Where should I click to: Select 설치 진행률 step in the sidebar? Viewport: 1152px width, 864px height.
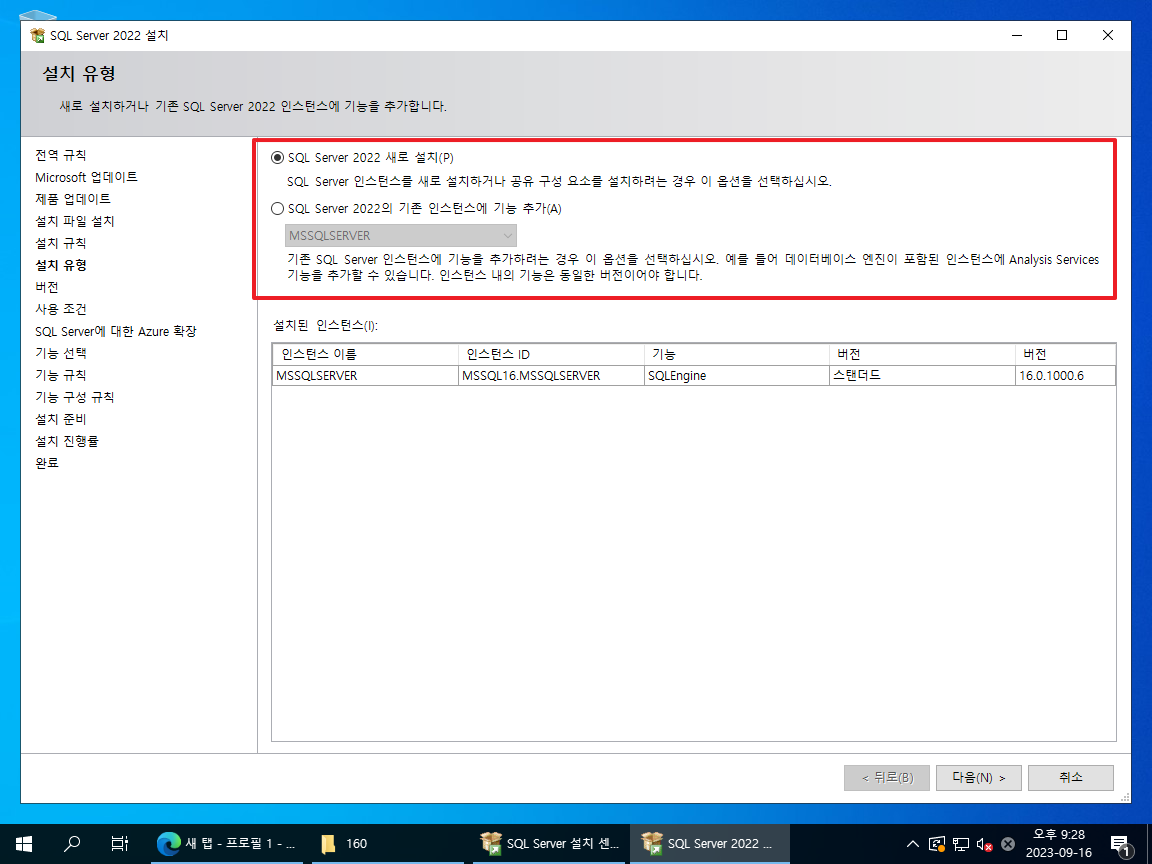(x=67, y=442)
